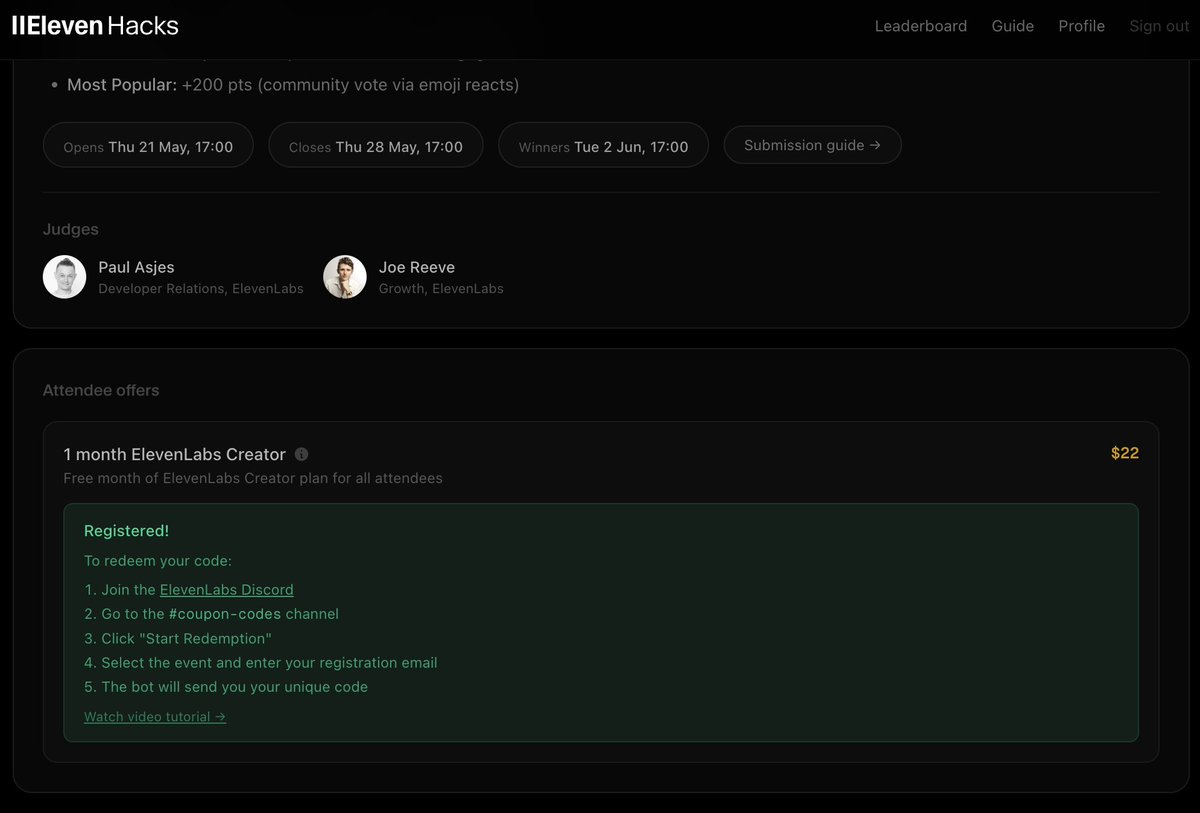This screenshot has height=813, width=1200.
Task: Click the Most Popular +200 pts line
Action: pyautogui.click(x=293, y=85)
